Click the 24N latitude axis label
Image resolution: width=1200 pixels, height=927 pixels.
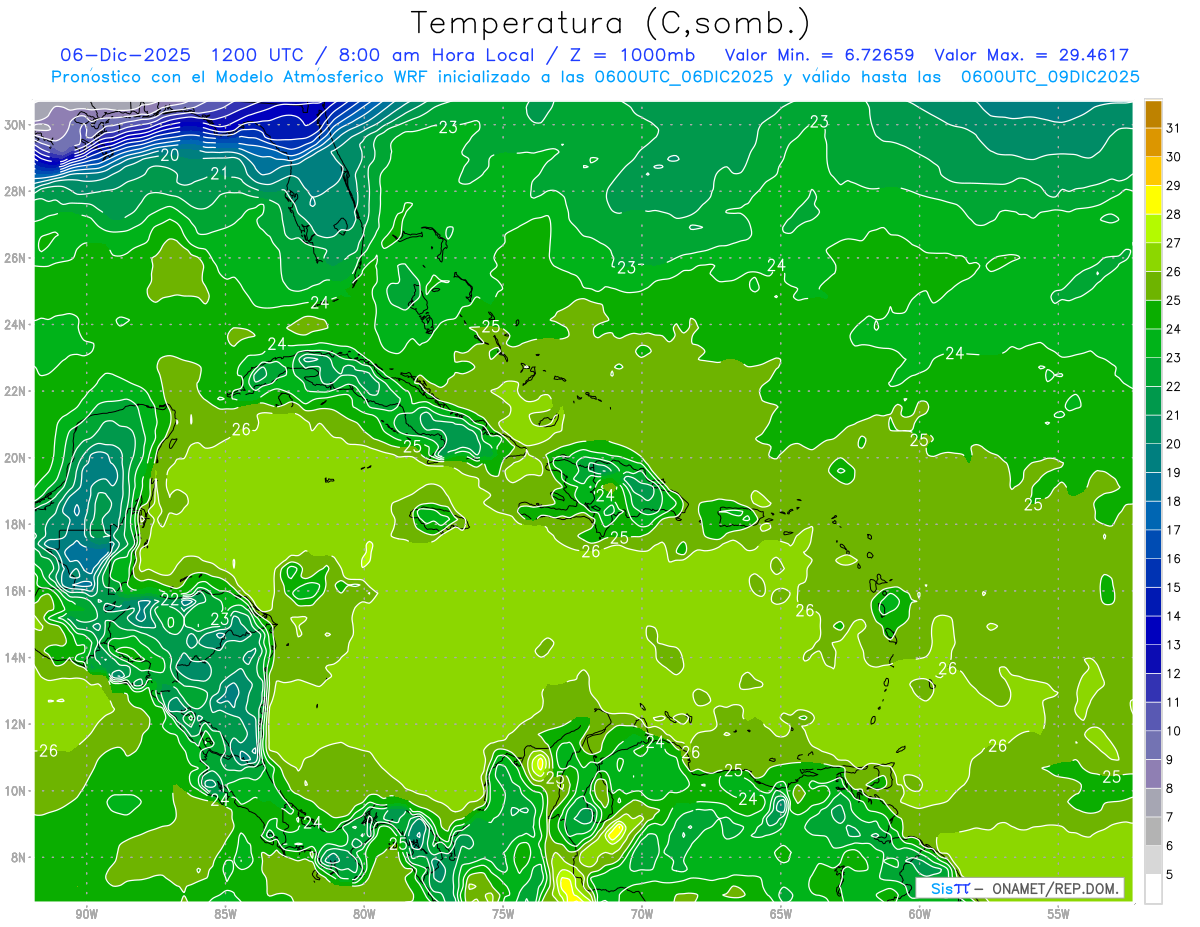(17, 325)
